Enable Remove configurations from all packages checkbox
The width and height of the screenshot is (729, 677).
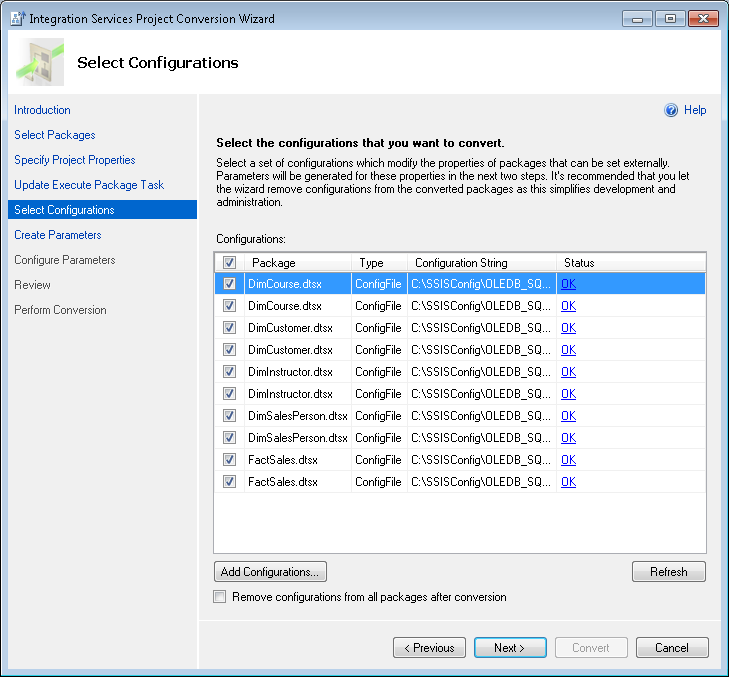click(220, 597)
